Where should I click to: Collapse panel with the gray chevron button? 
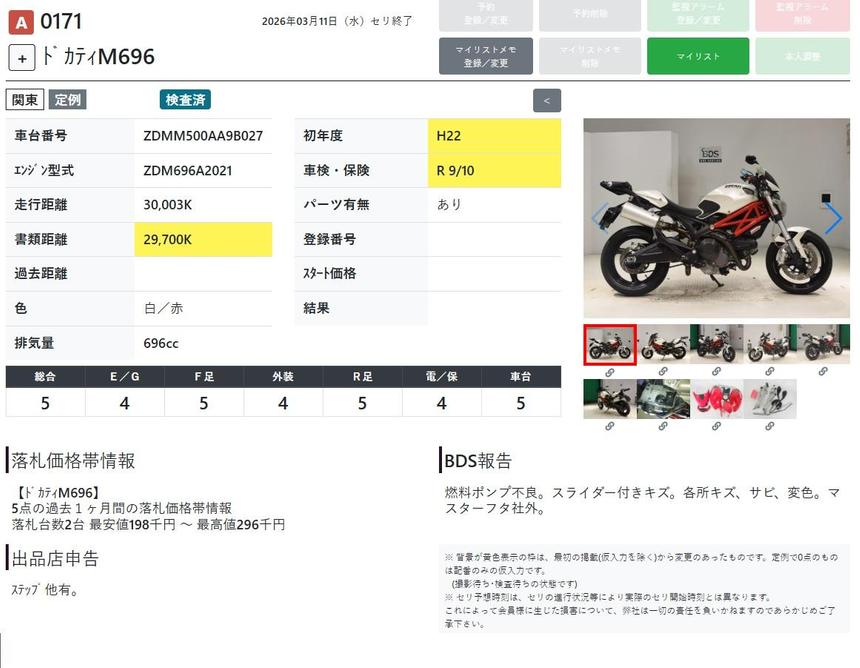[x=547, y=100]
